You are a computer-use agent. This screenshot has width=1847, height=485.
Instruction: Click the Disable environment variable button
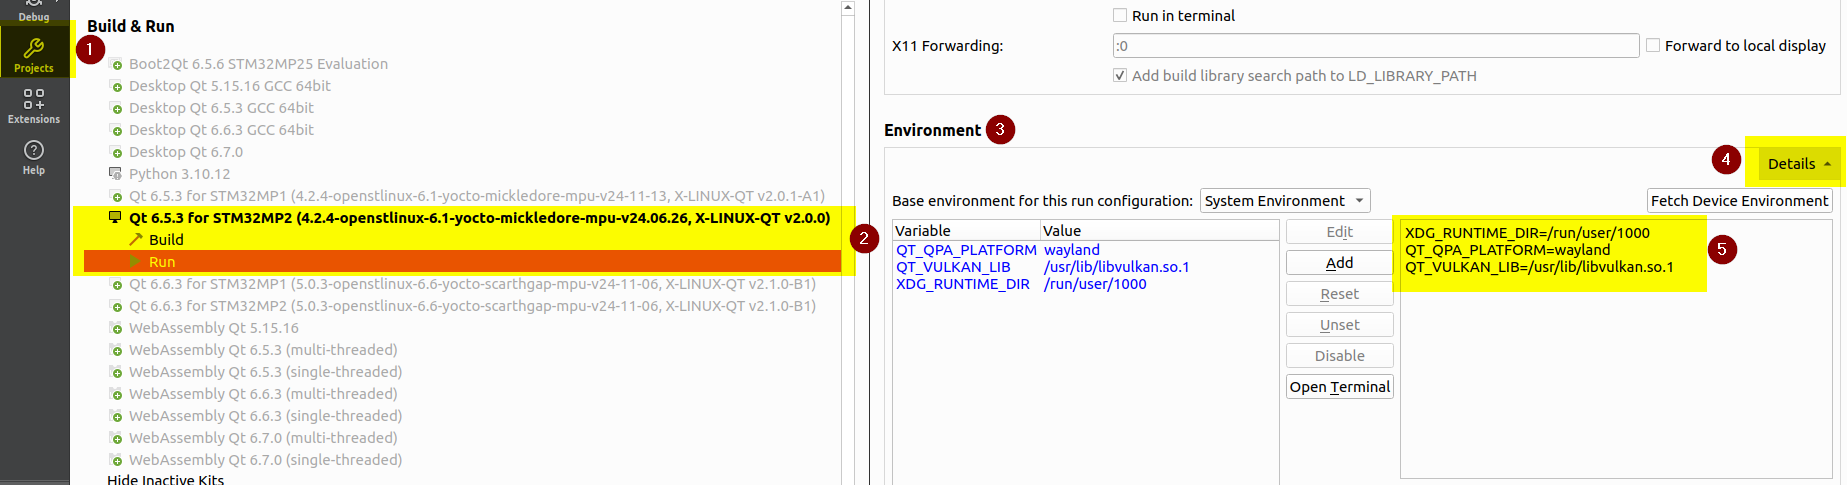pyautogui.click(x=1340, y=356)
